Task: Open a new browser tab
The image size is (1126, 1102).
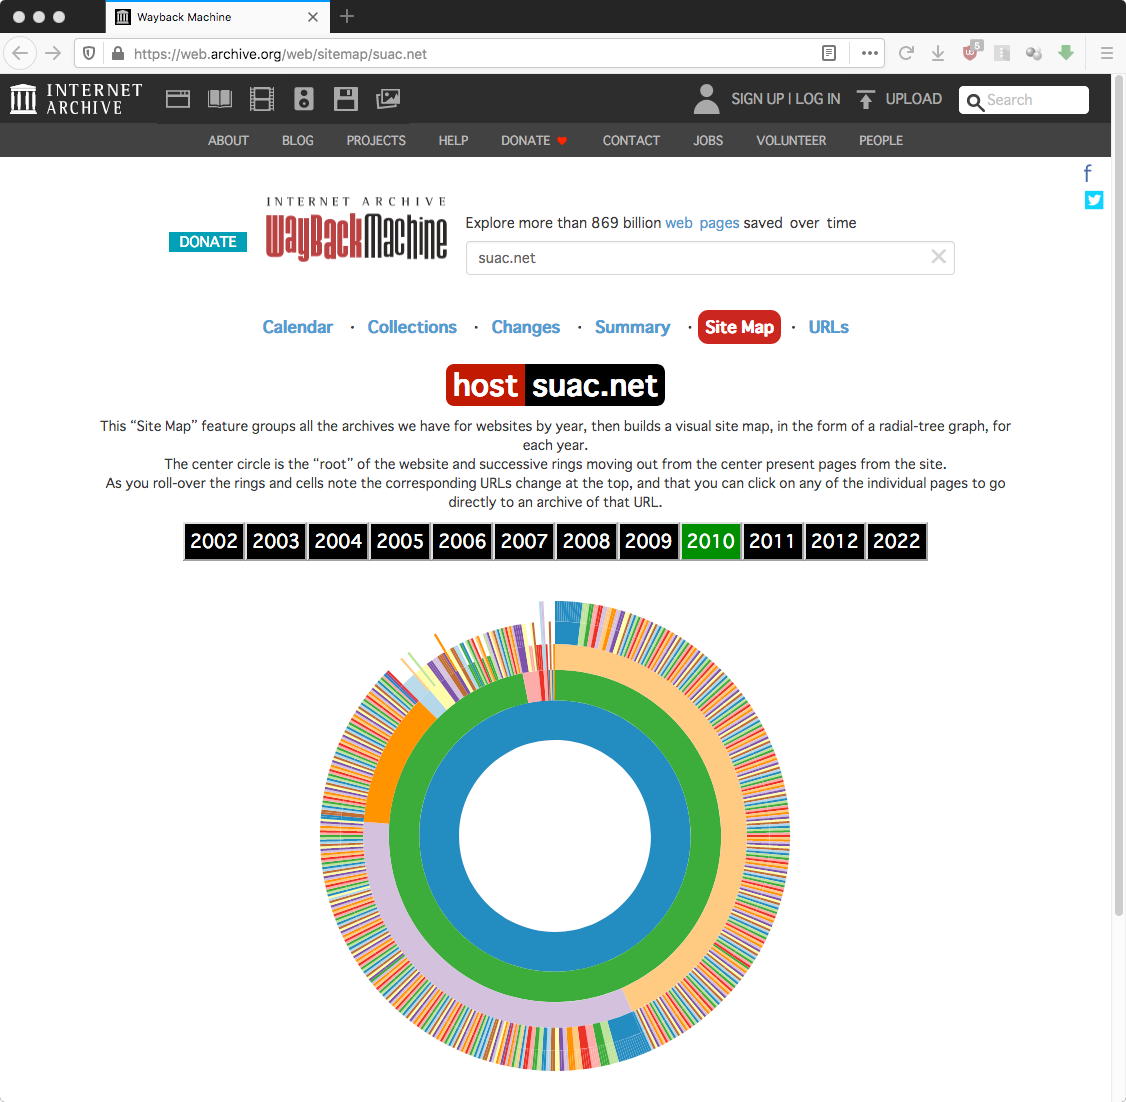Action: 347,17
